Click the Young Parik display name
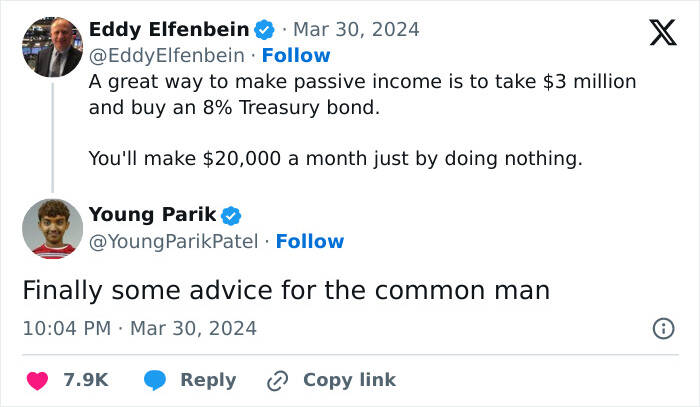Image resolution: width=700 pixels, height=407 pixels. [152, 214]
